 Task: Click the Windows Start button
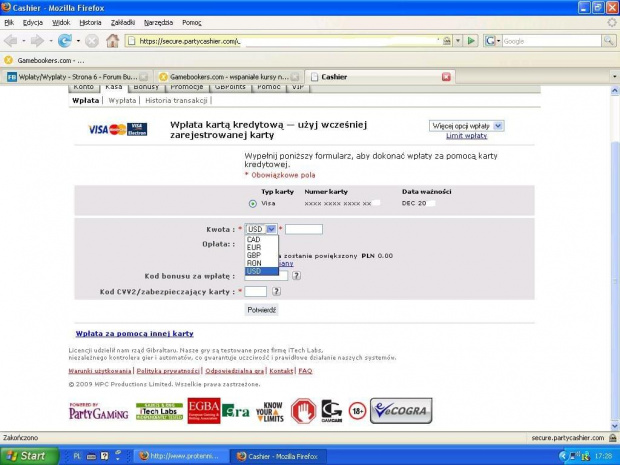[29, 456]
